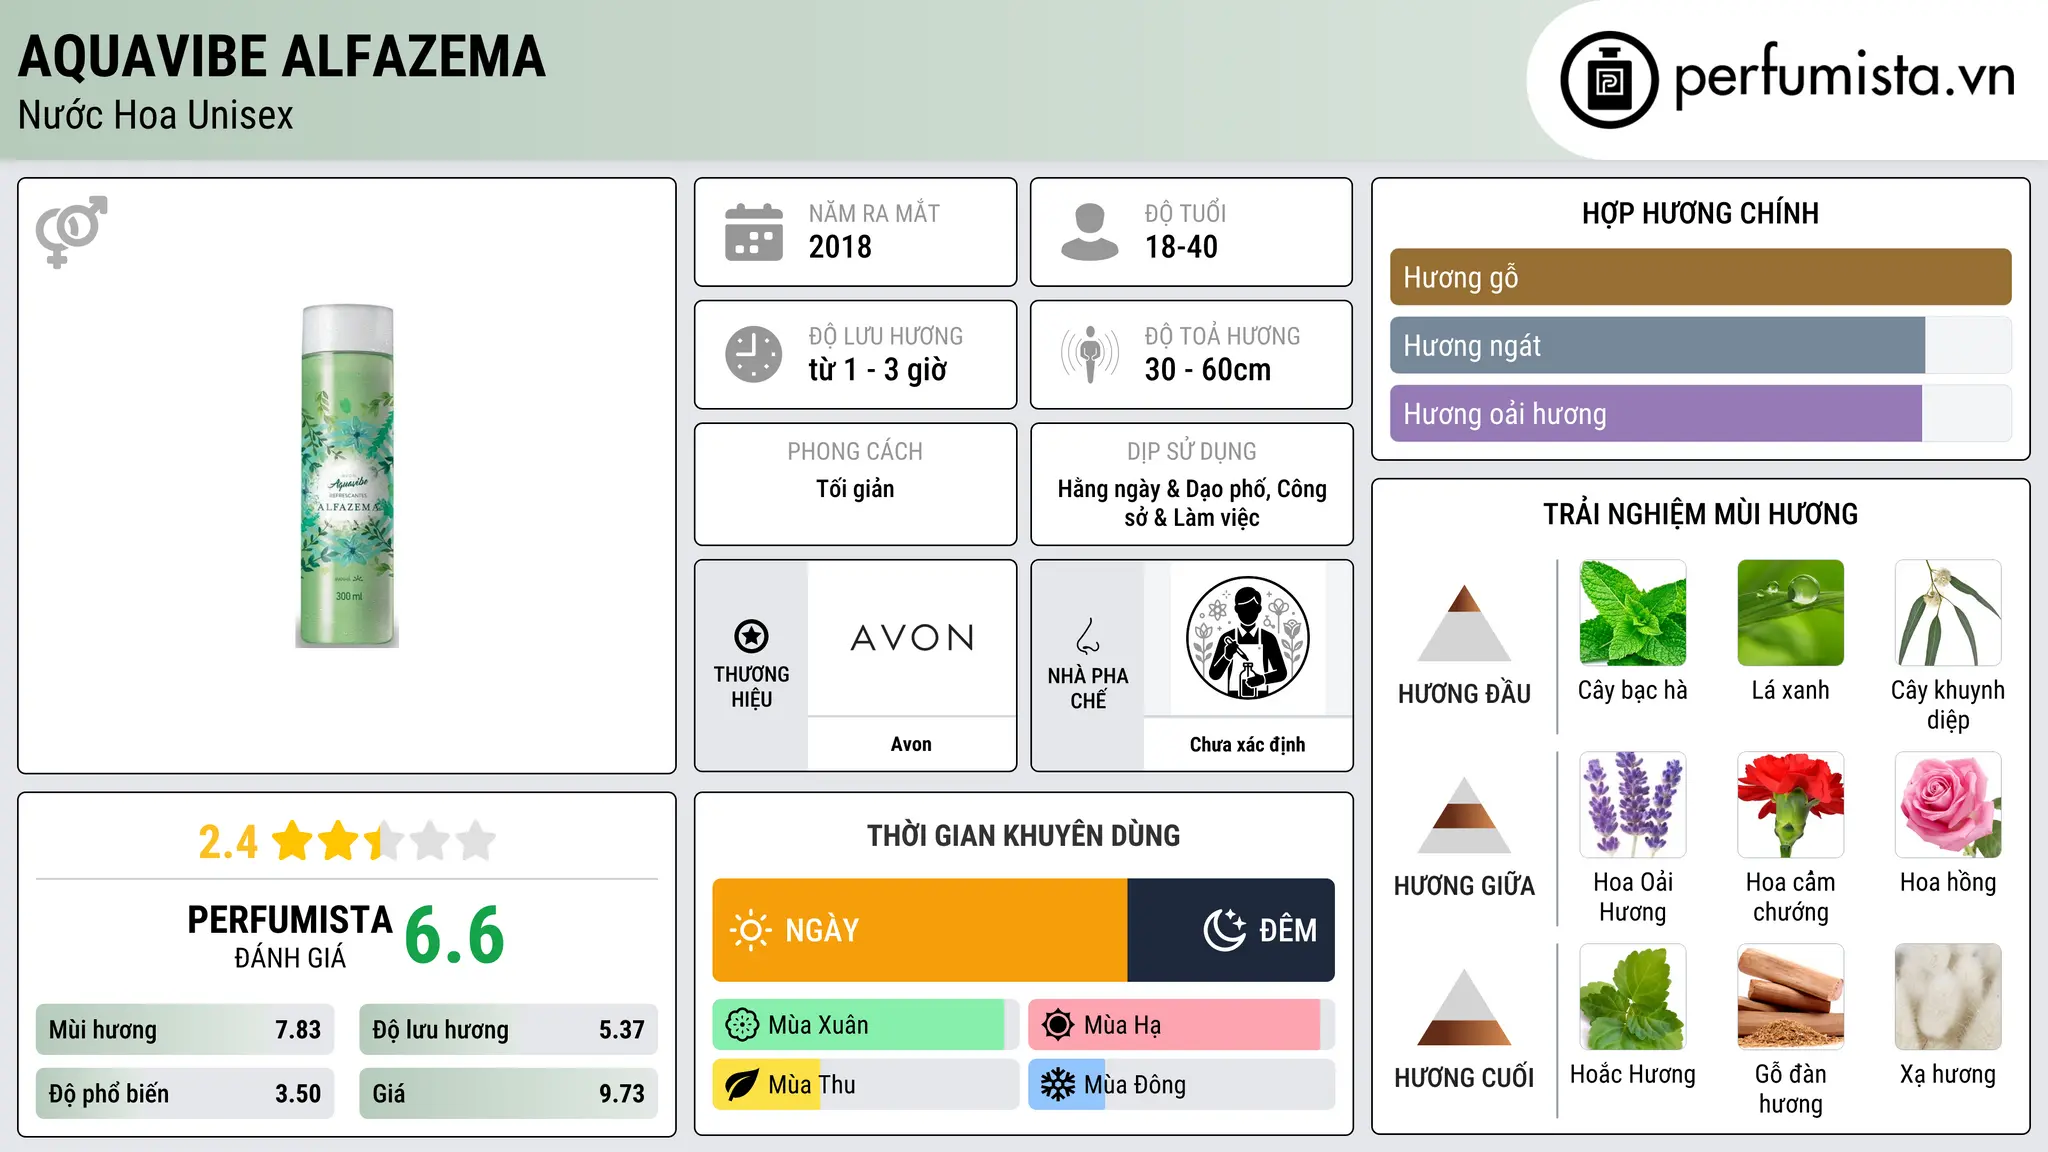2048x1152 pixels.
Task: Click the orange Ngày daytime bar
Action: (x=920, y=930)
